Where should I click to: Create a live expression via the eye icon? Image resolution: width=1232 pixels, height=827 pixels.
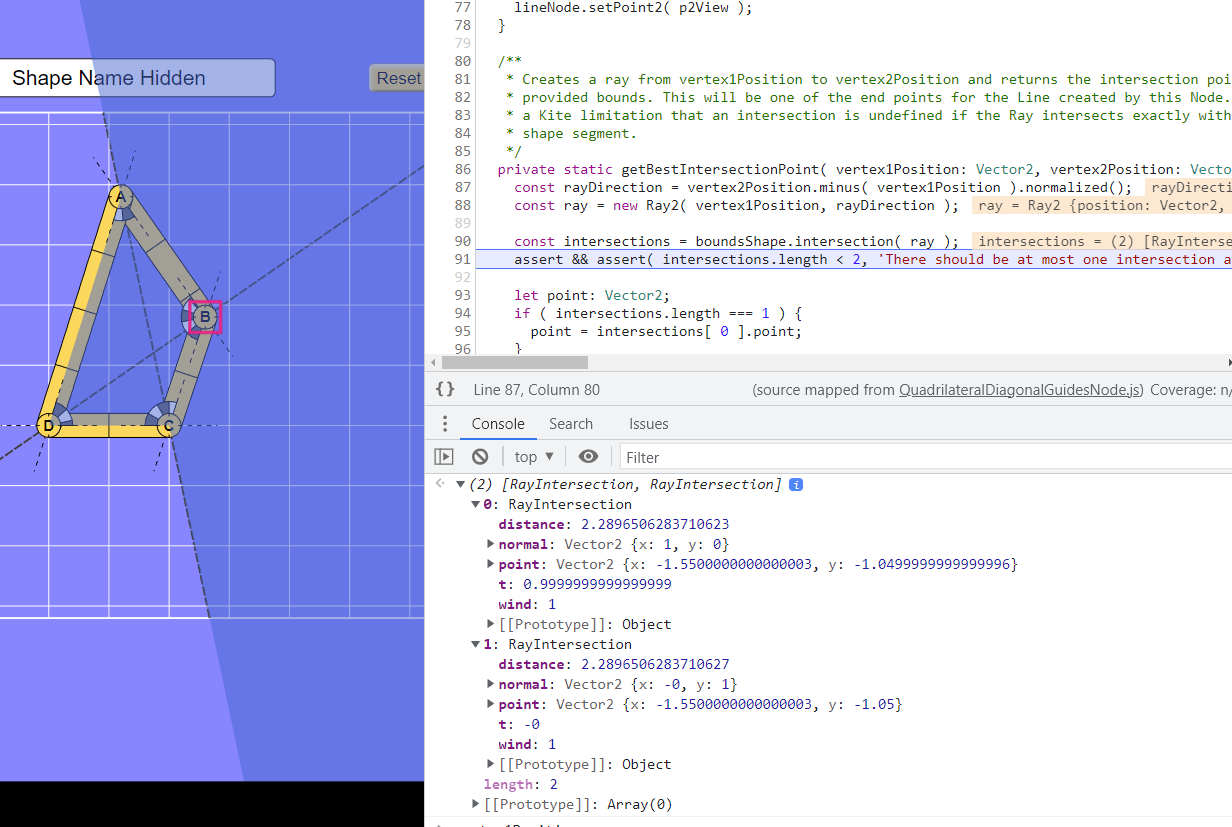[588, 456]
